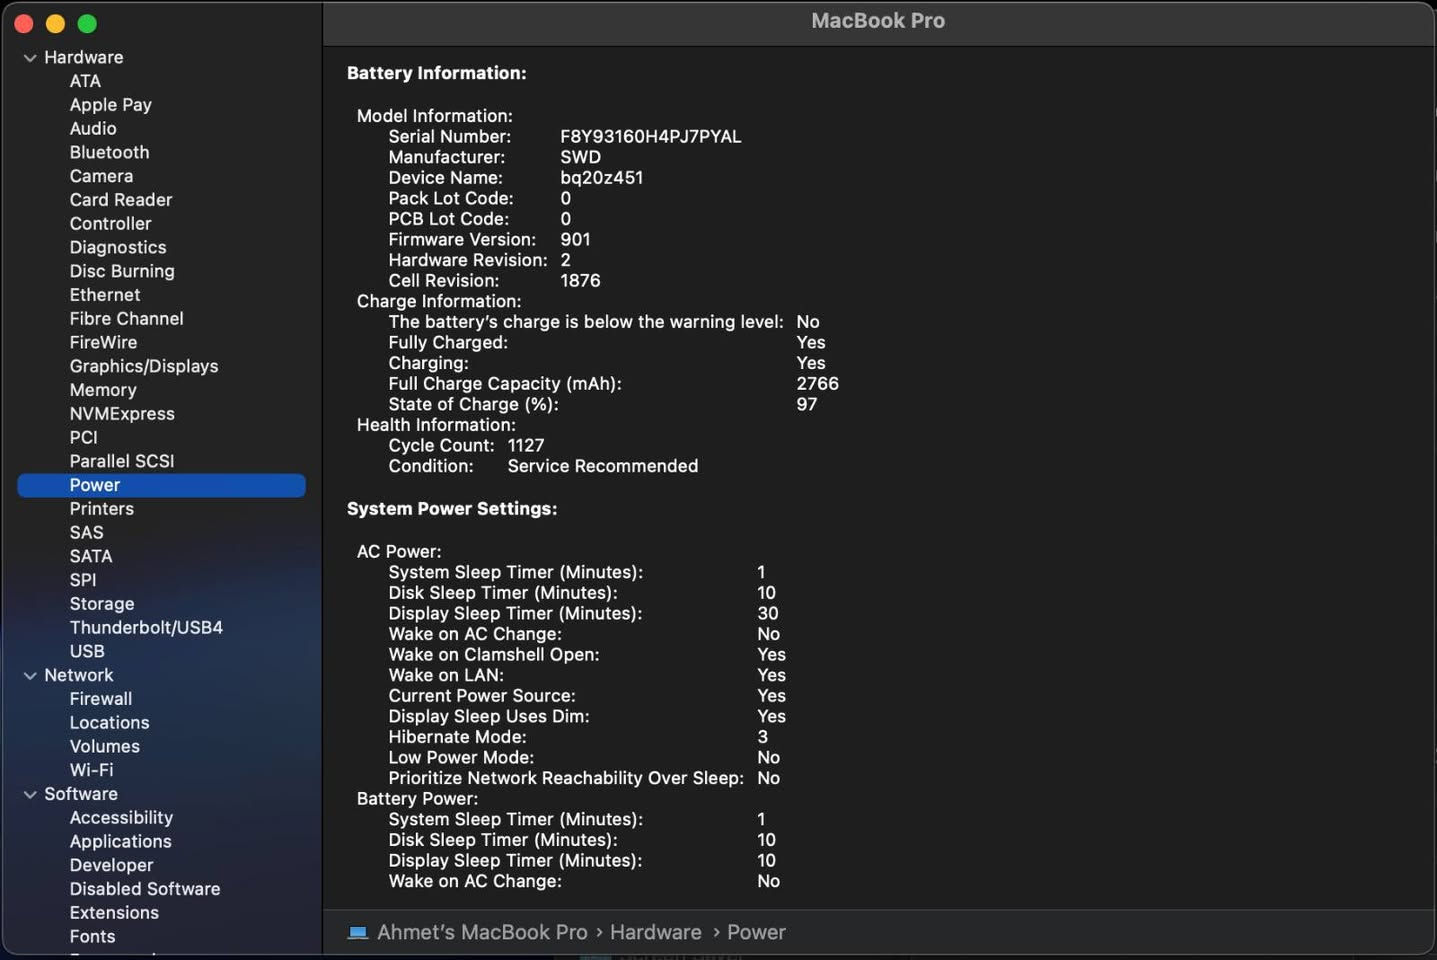This screenshot has width=1437, height=960.
Task: Select SPI in the sidebar
Action: [x=83, y=581]
